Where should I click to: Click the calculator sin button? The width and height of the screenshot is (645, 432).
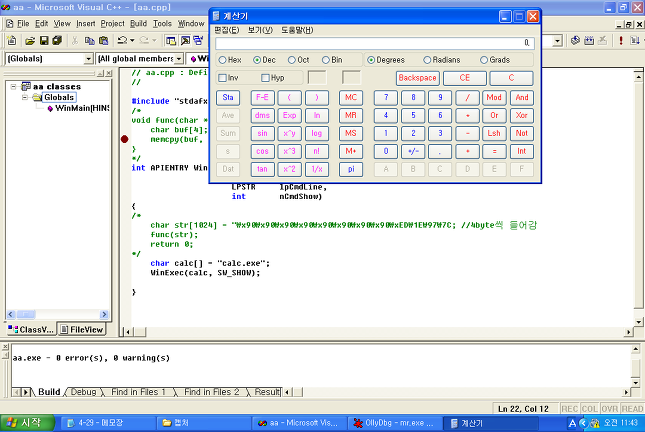[x=262, y=133]
